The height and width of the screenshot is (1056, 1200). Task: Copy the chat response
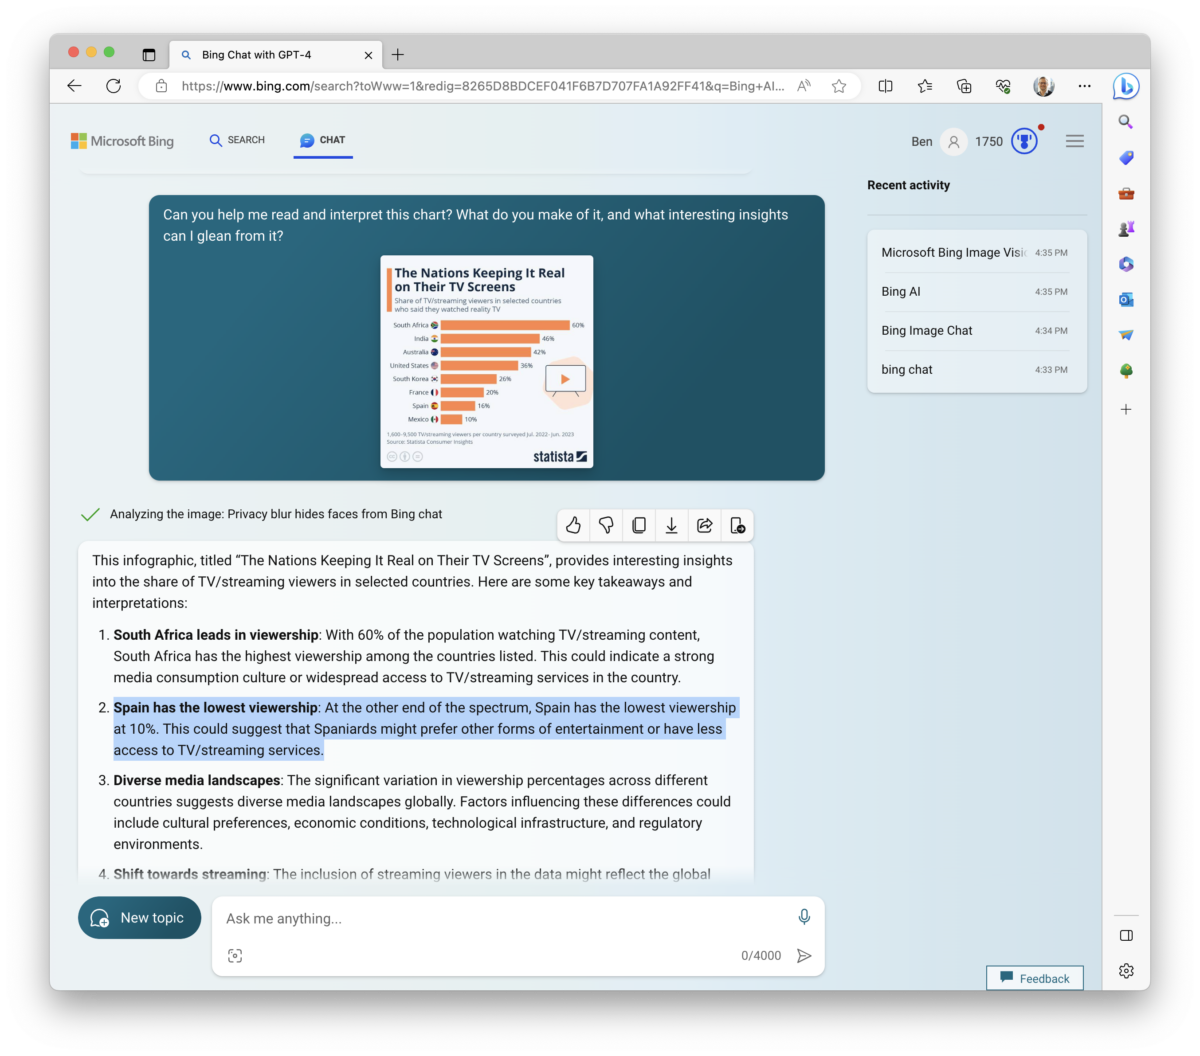pyautogui.click(x=638, y=525)
